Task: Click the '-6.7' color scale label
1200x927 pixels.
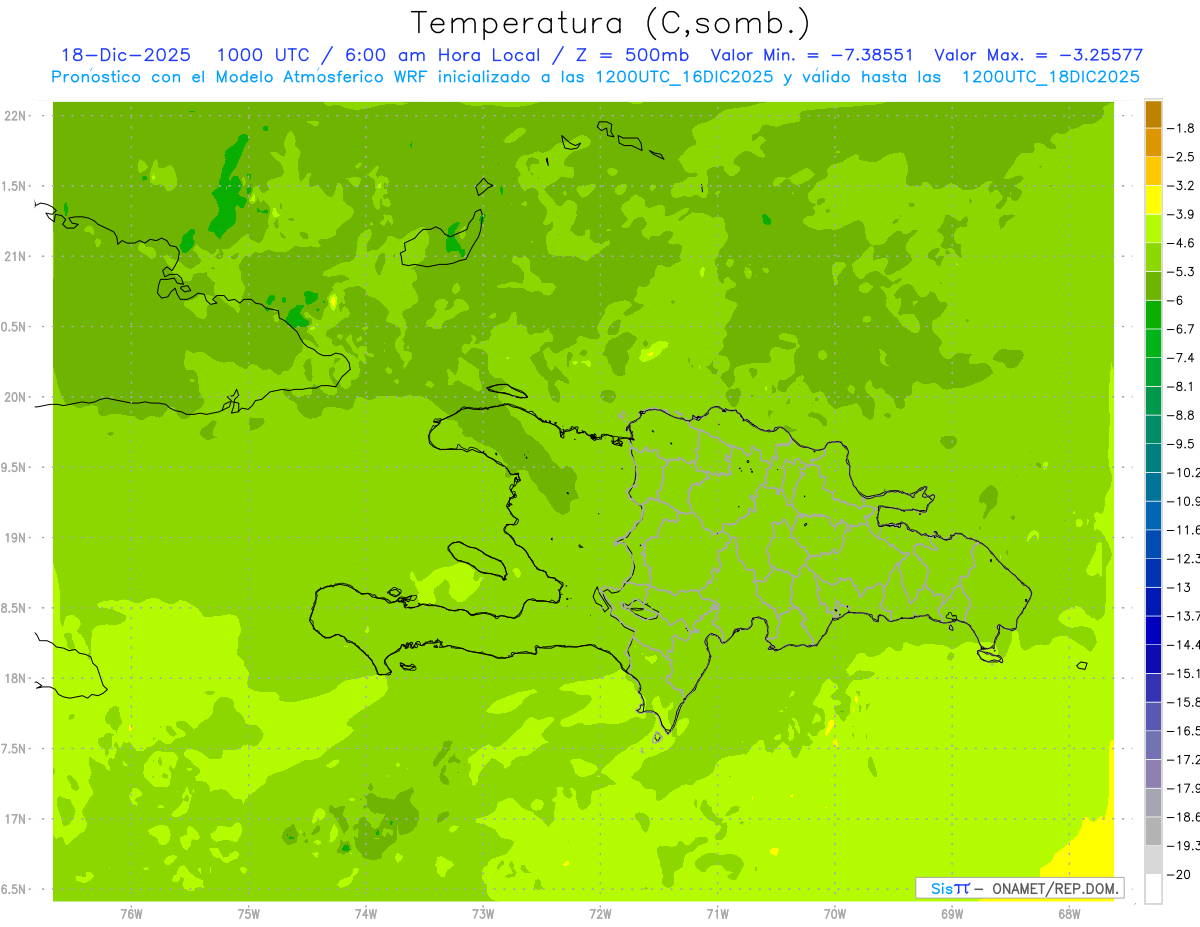Action: pyautogui.click(x=1182, y=329)
